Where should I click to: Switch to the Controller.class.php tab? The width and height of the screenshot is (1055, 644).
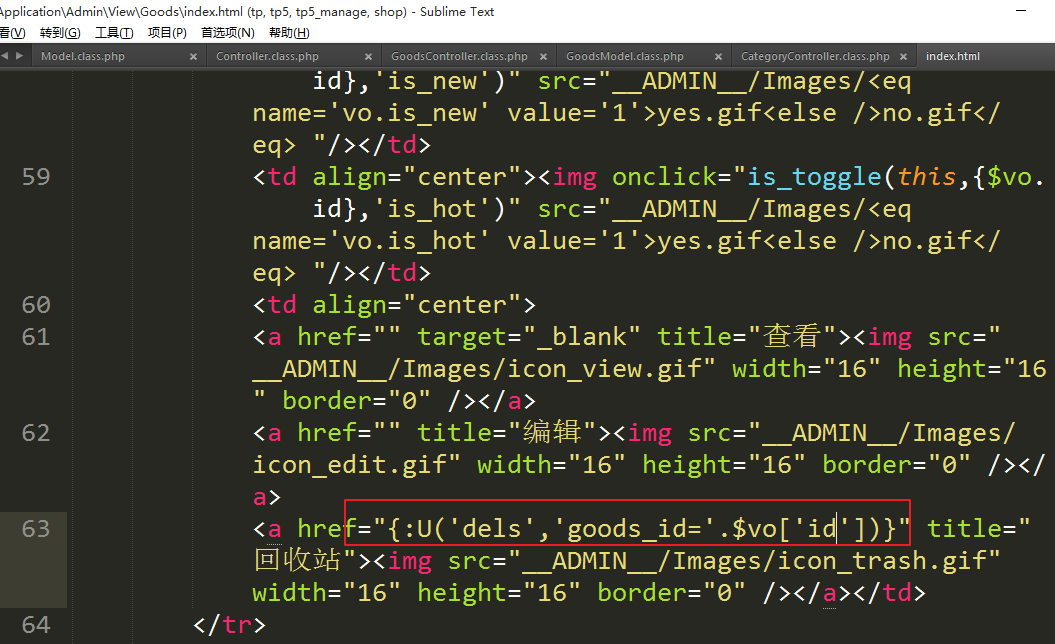tap(267, 57)
